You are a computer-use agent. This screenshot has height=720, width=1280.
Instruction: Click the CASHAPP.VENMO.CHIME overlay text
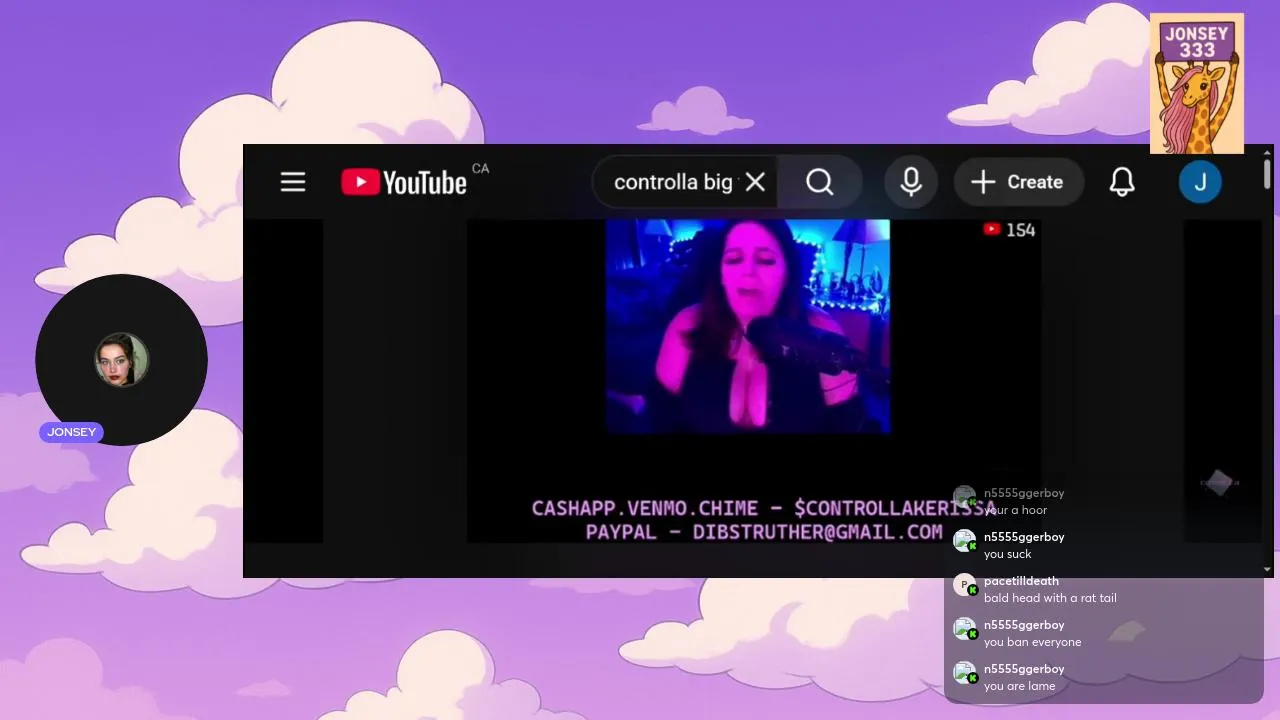point(764,508)
